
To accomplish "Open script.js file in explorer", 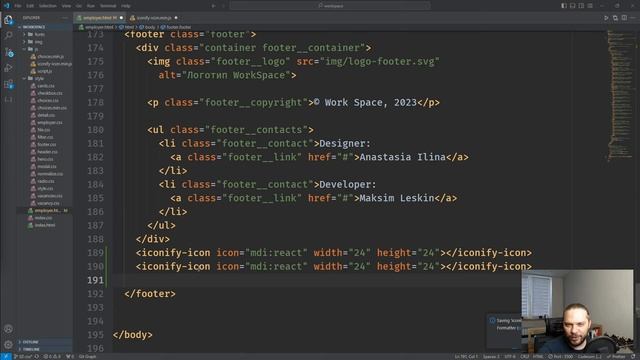I will click(44, 71).
